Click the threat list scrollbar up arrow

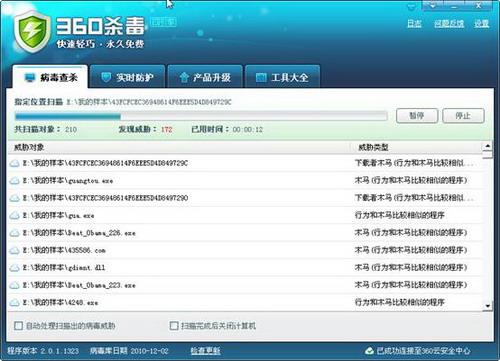[487, 146]
